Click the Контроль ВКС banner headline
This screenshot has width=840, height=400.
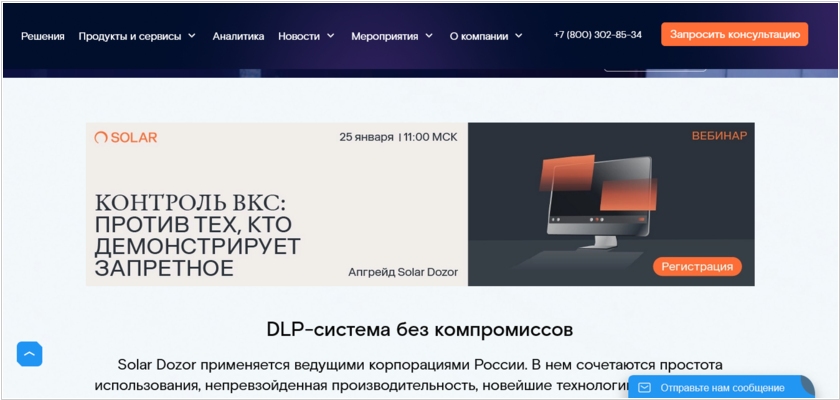tap(197, 236)
